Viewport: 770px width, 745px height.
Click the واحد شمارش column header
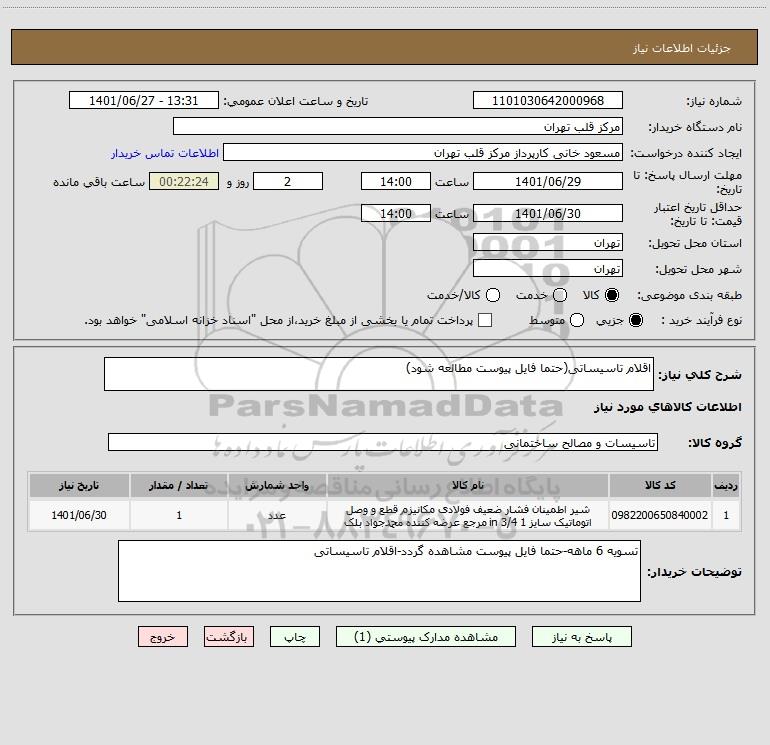tap(277, 485)
